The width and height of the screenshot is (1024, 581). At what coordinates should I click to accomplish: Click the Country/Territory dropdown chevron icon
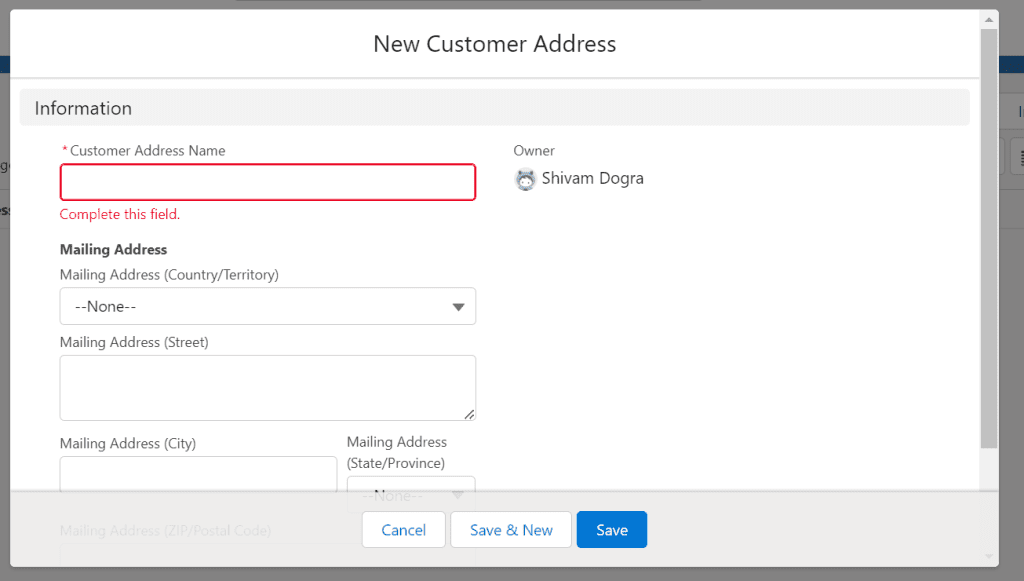pos(458,306)
